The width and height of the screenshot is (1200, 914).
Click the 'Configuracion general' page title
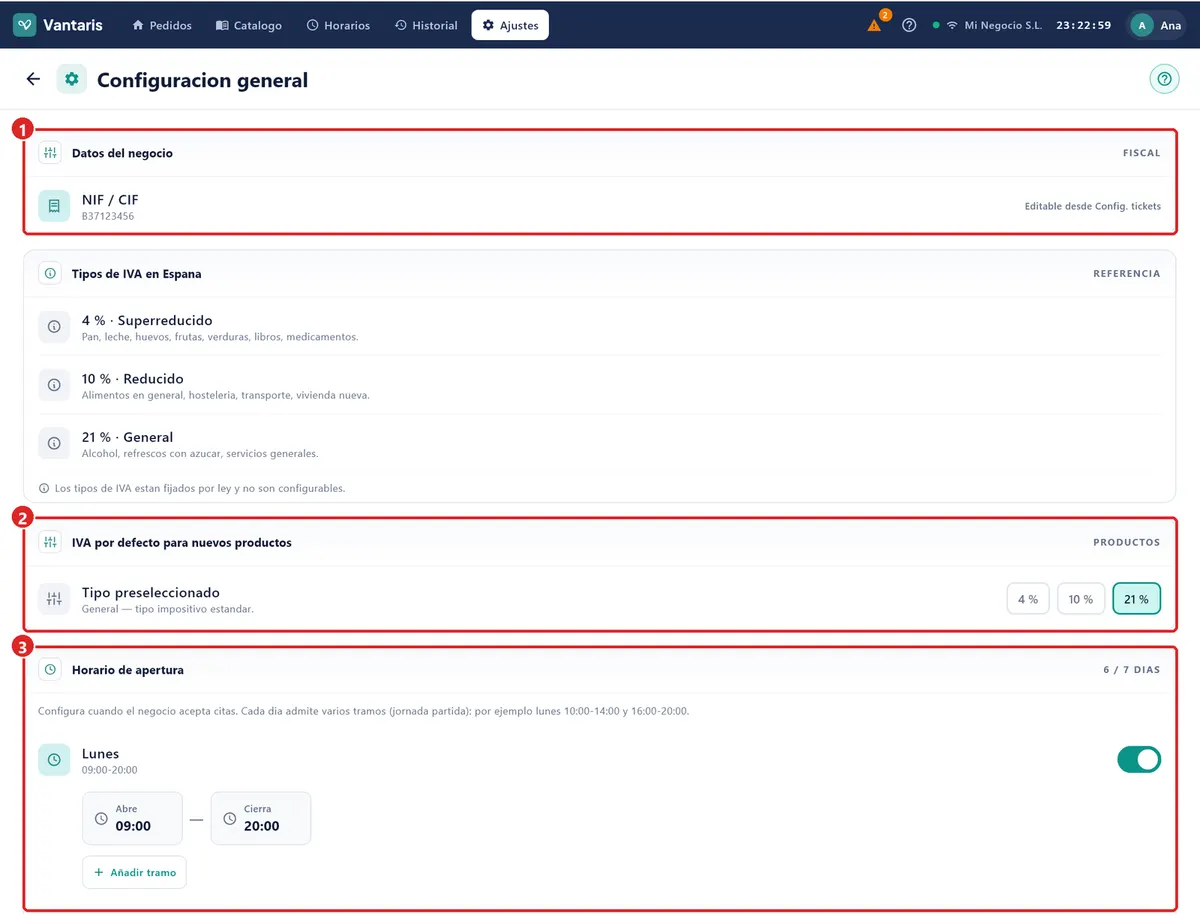203,80
